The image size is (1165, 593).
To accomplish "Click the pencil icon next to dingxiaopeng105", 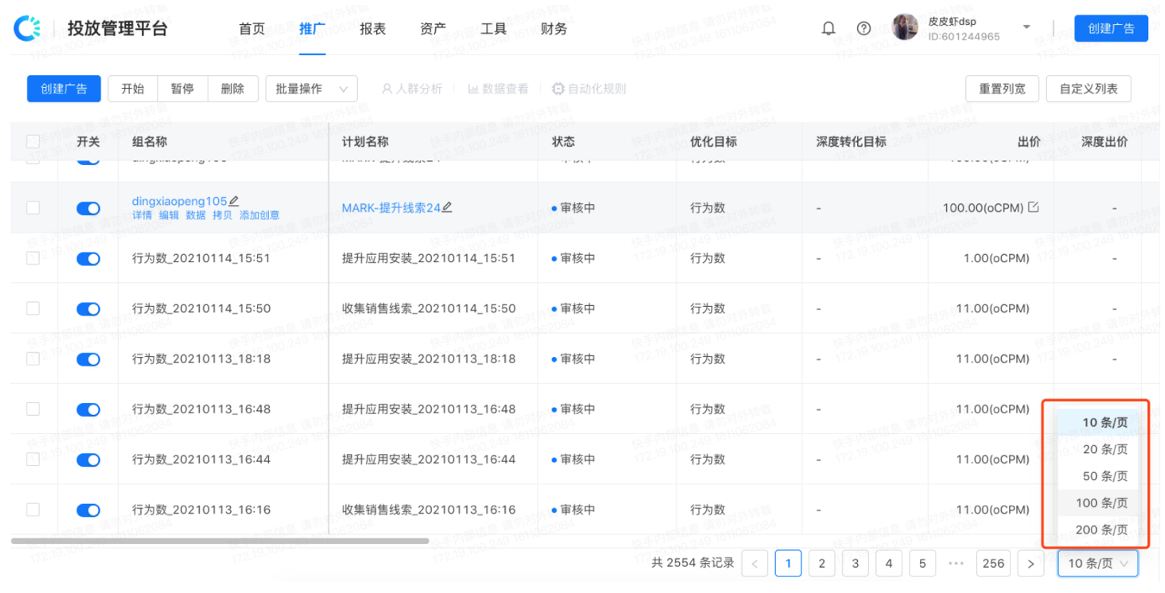I will (x=233, y=200).
